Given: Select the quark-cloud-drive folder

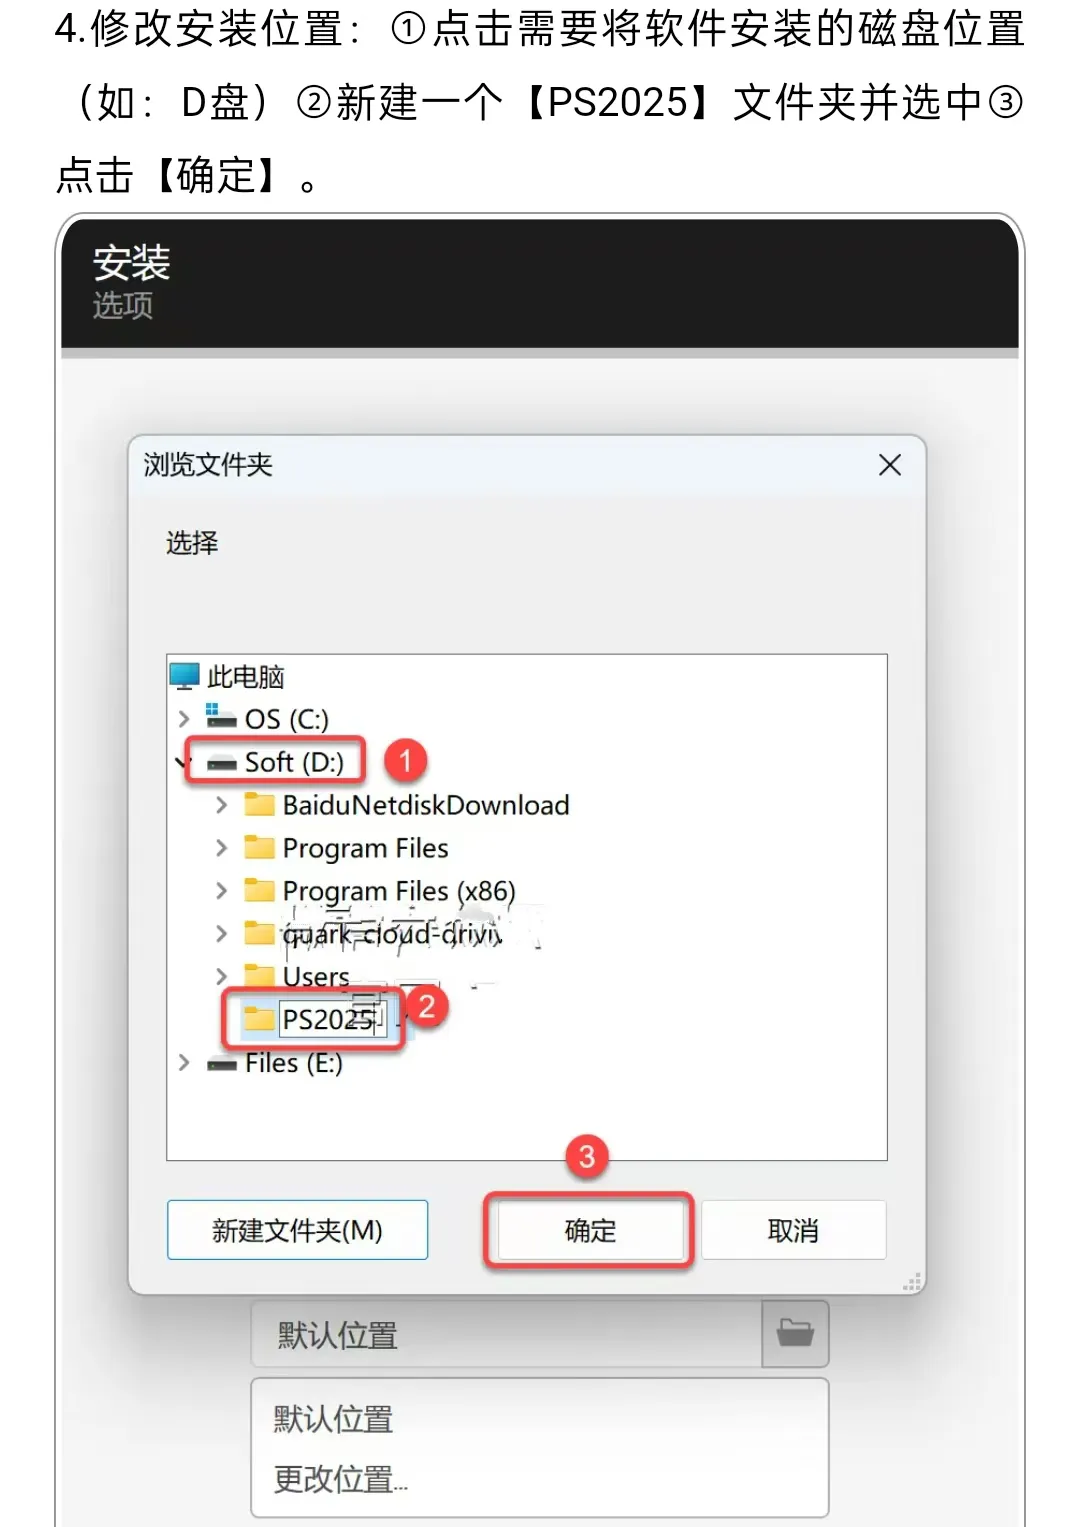Looking at the screenshot, I should pos(373,933).
